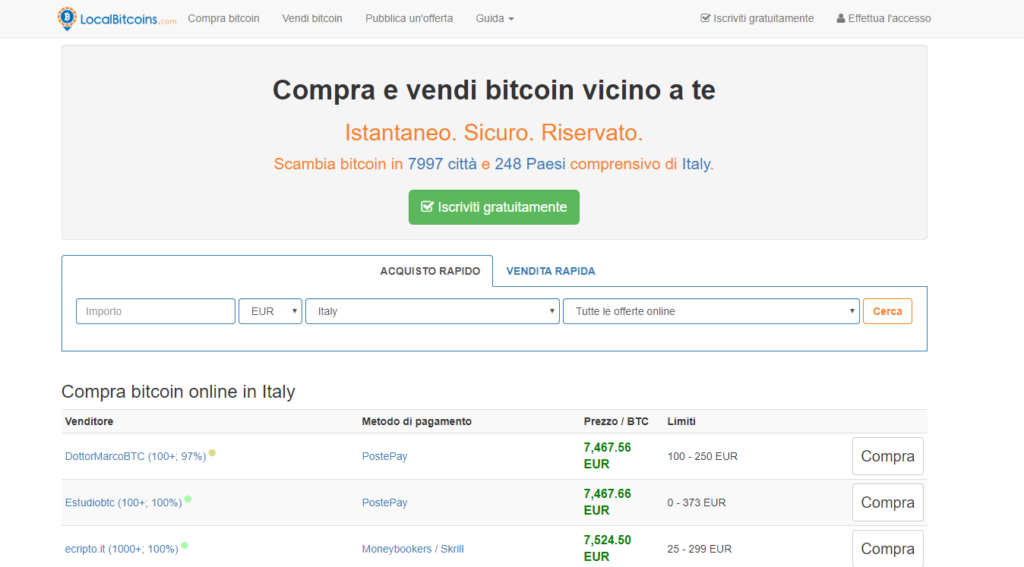Click the Metodo di pagamento column header
The width and height of the screenshot is (1024, 567).
[417, 421]
